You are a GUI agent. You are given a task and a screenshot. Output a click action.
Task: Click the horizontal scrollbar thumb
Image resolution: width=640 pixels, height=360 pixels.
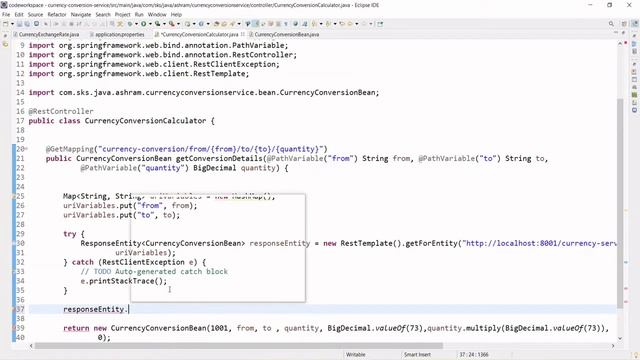pyautogui.click(x=239, y=346)
